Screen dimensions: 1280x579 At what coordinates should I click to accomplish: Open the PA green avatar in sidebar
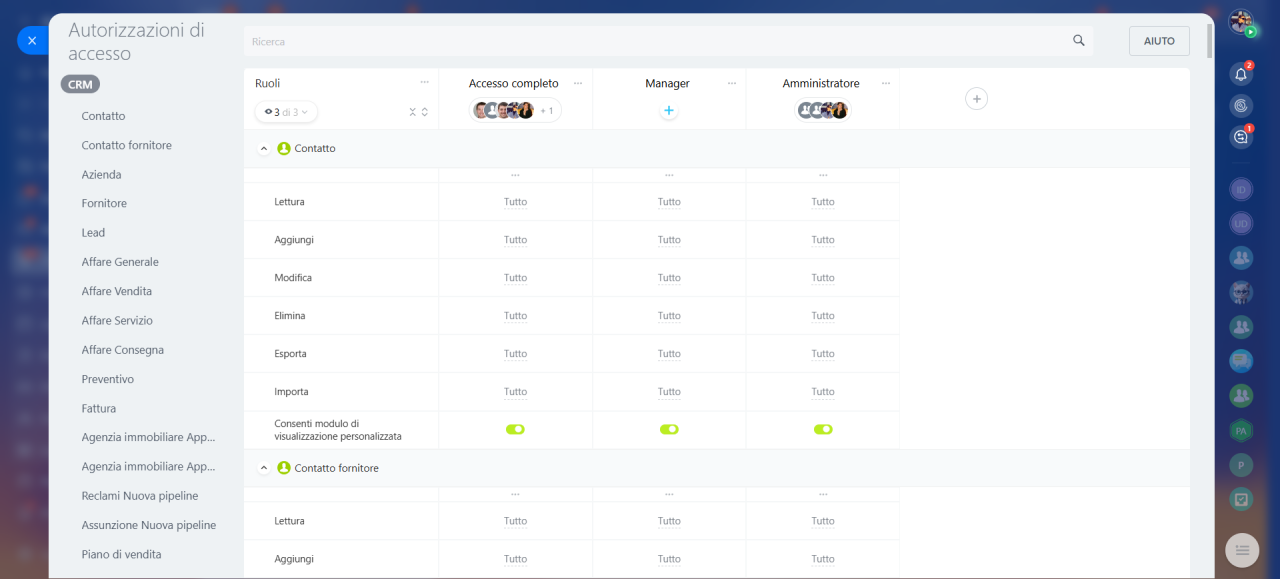(1241, 430)
